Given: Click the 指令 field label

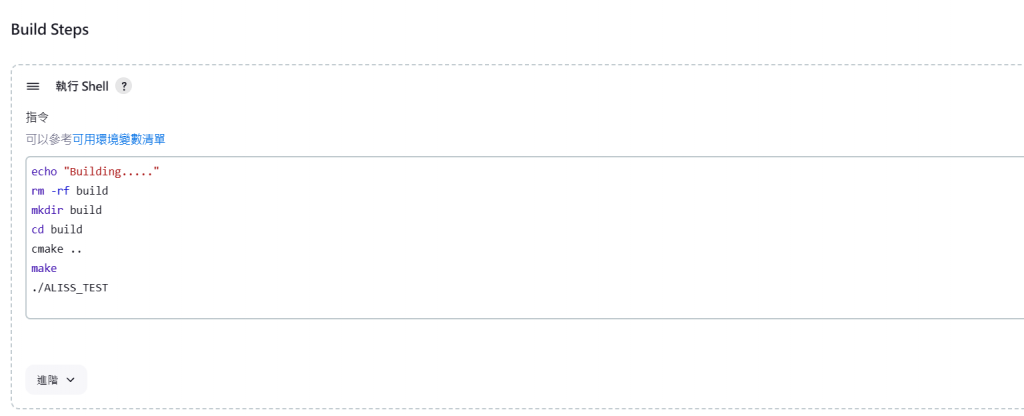Looking at the screenshot, I should pyautogui.click(x=37, y=117).
